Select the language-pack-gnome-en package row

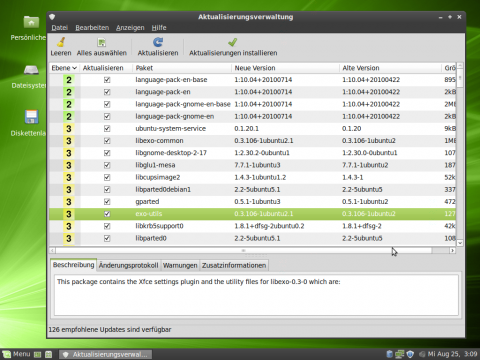[252, 116]
